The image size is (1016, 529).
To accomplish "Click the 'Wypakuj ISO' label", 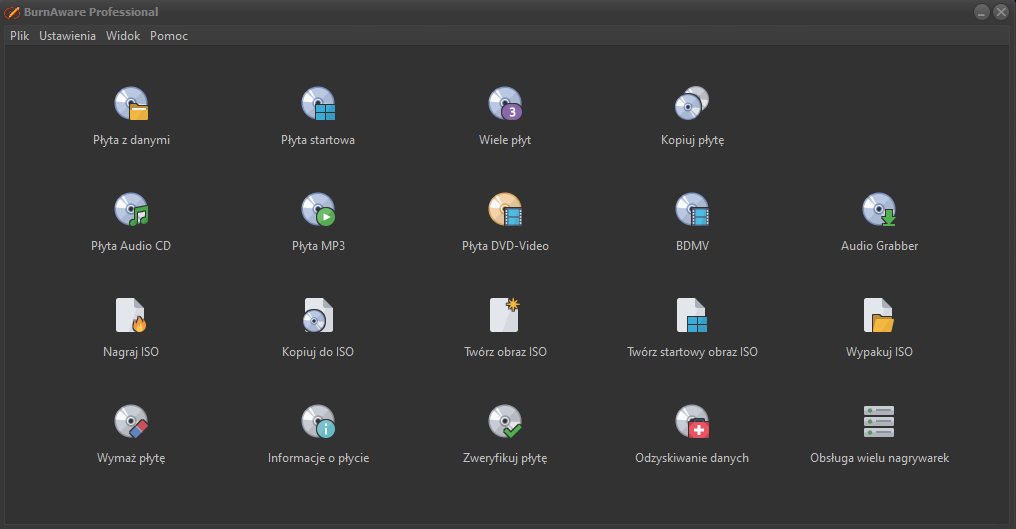I will [879, 352].
